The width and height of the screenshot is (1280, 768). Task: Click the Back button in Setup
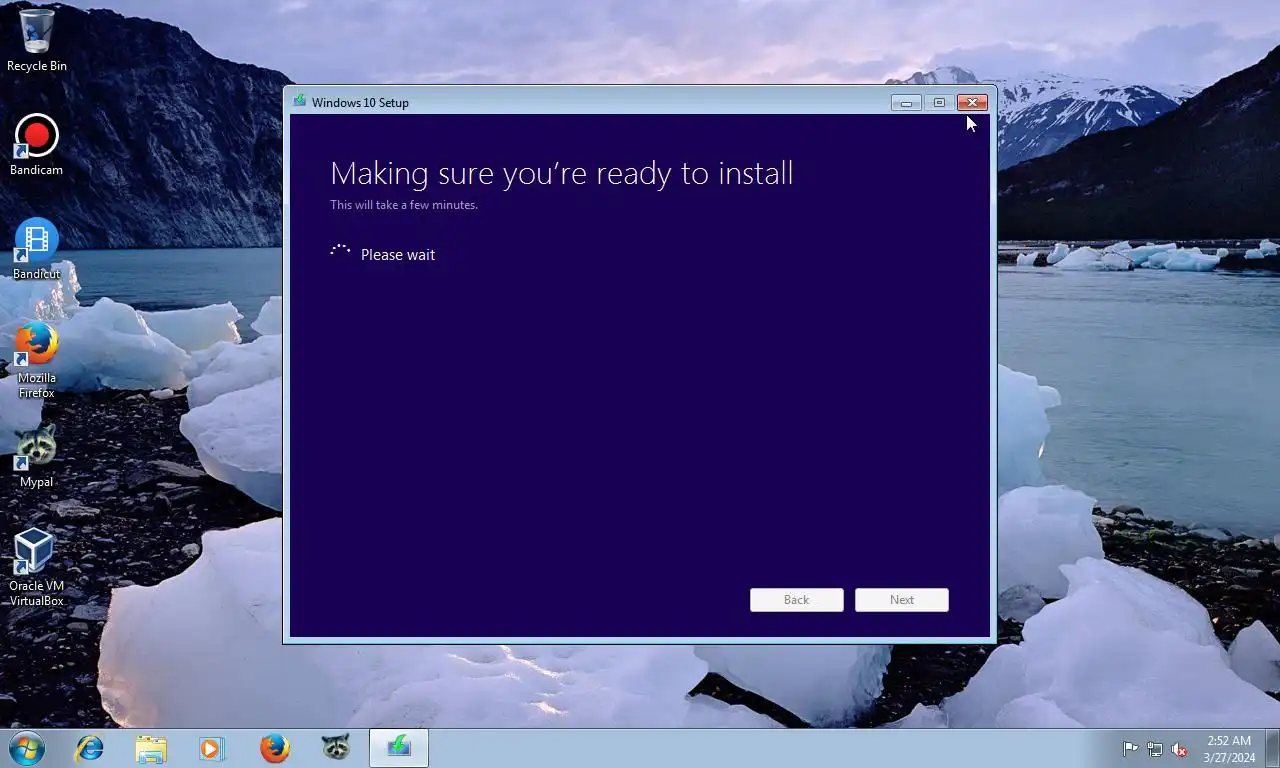tap(797, 600)
